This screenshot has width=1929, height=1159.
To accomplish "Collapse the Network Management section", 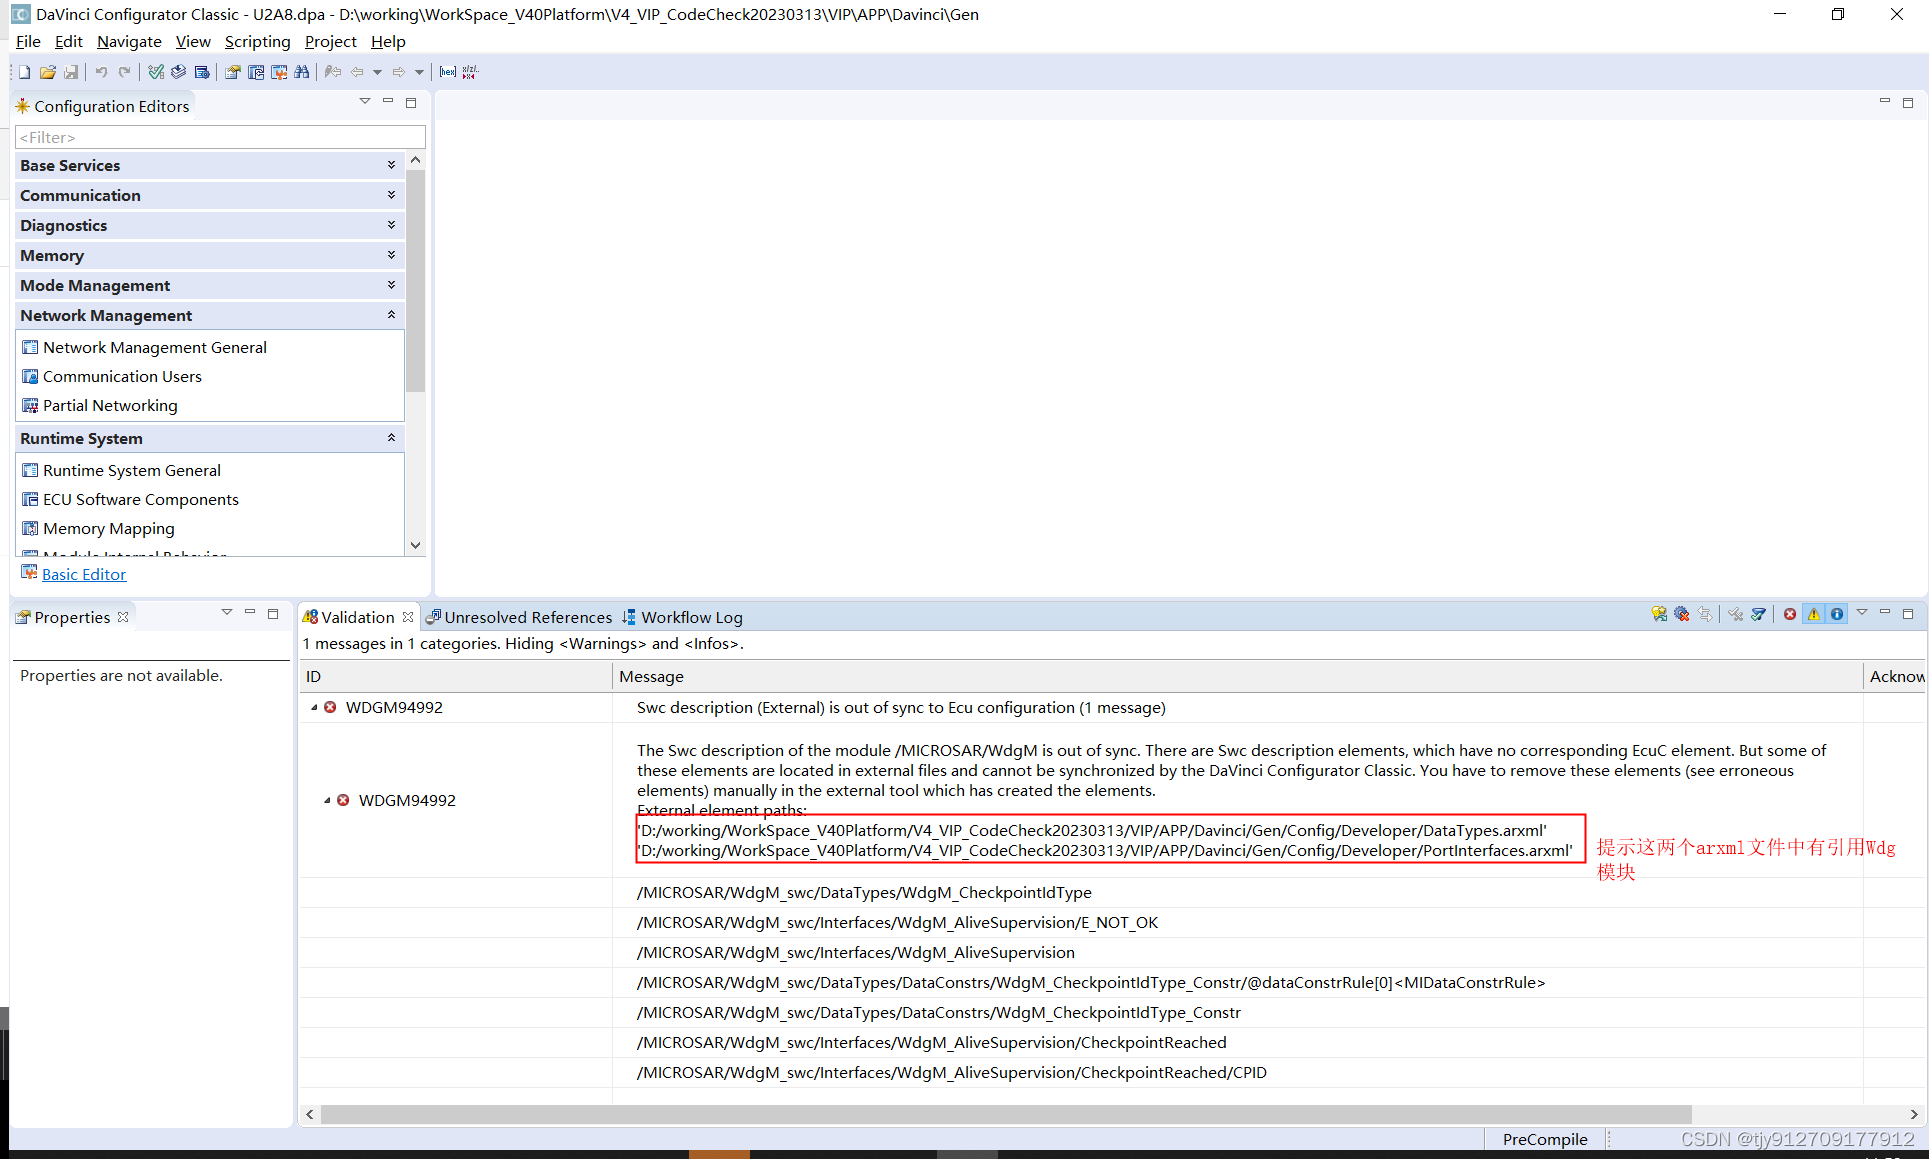I will tap(391, 315).
